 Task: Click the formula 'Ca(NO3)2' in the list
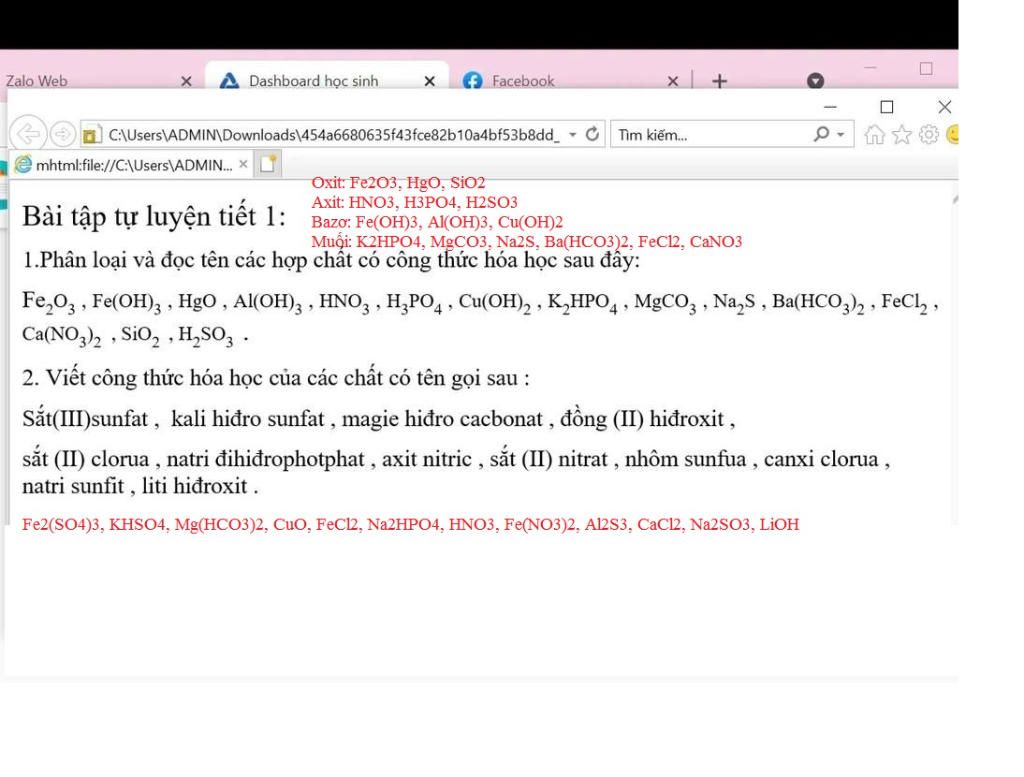coord(61,336)
